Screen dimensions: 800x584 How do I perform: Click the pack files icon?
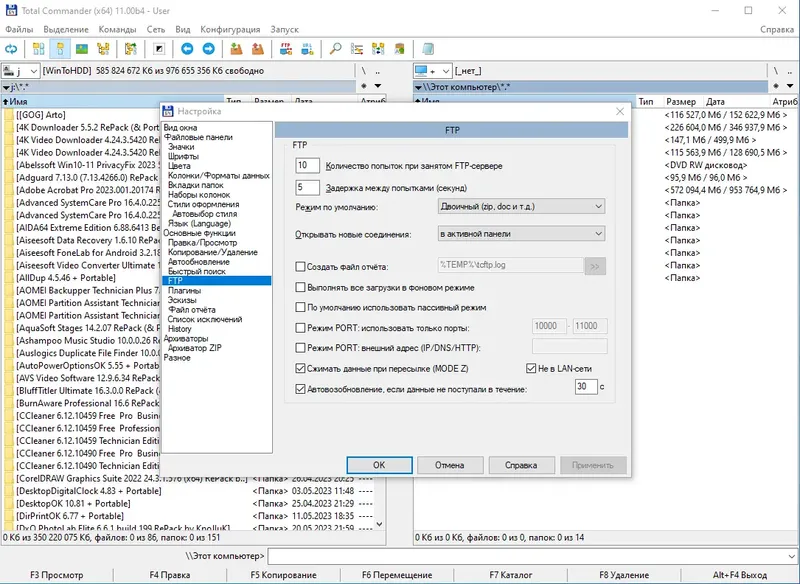(x=236, y=49)
